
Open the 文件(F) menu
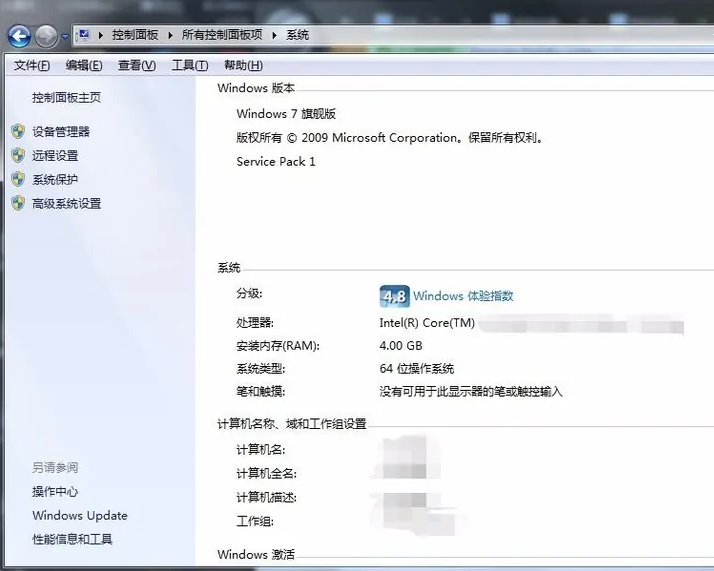tap(32, 66)
